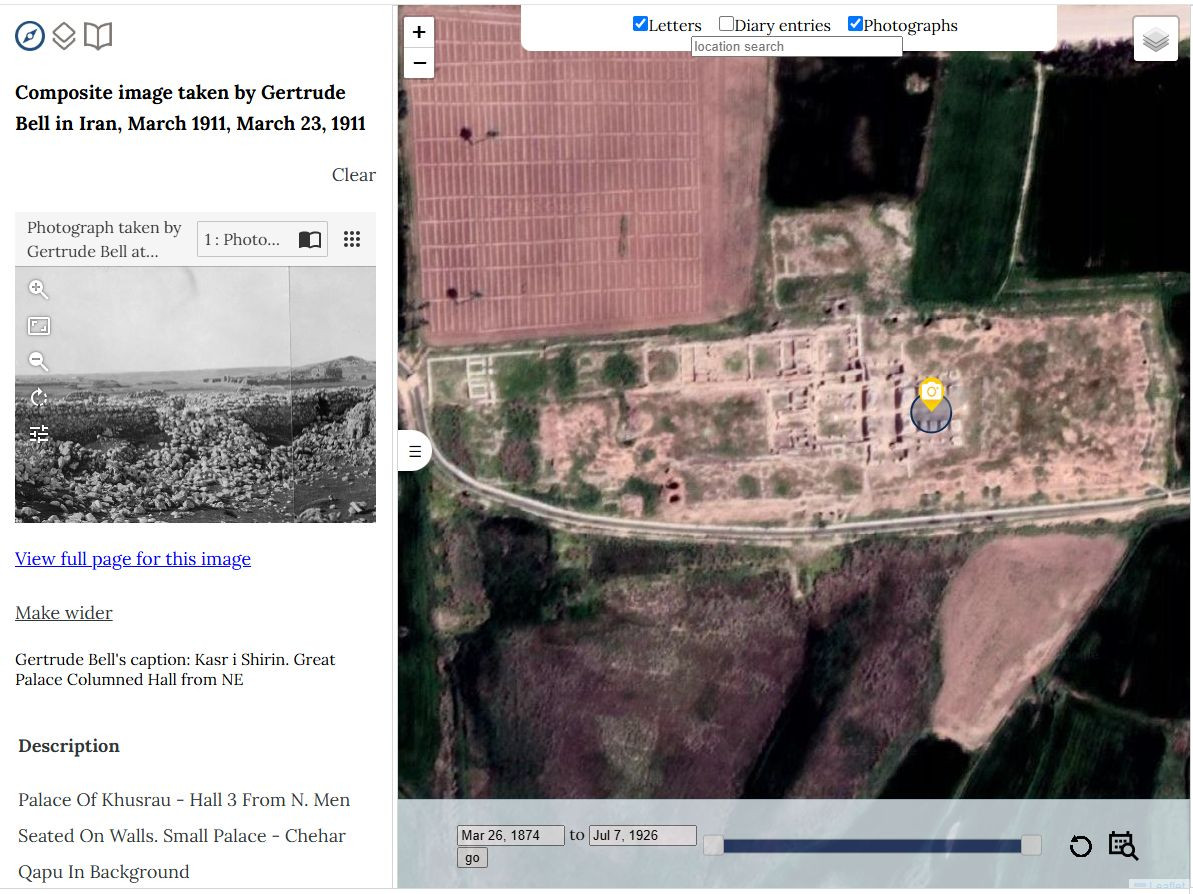Open the compass explore icon

click(x=30, y=36)
